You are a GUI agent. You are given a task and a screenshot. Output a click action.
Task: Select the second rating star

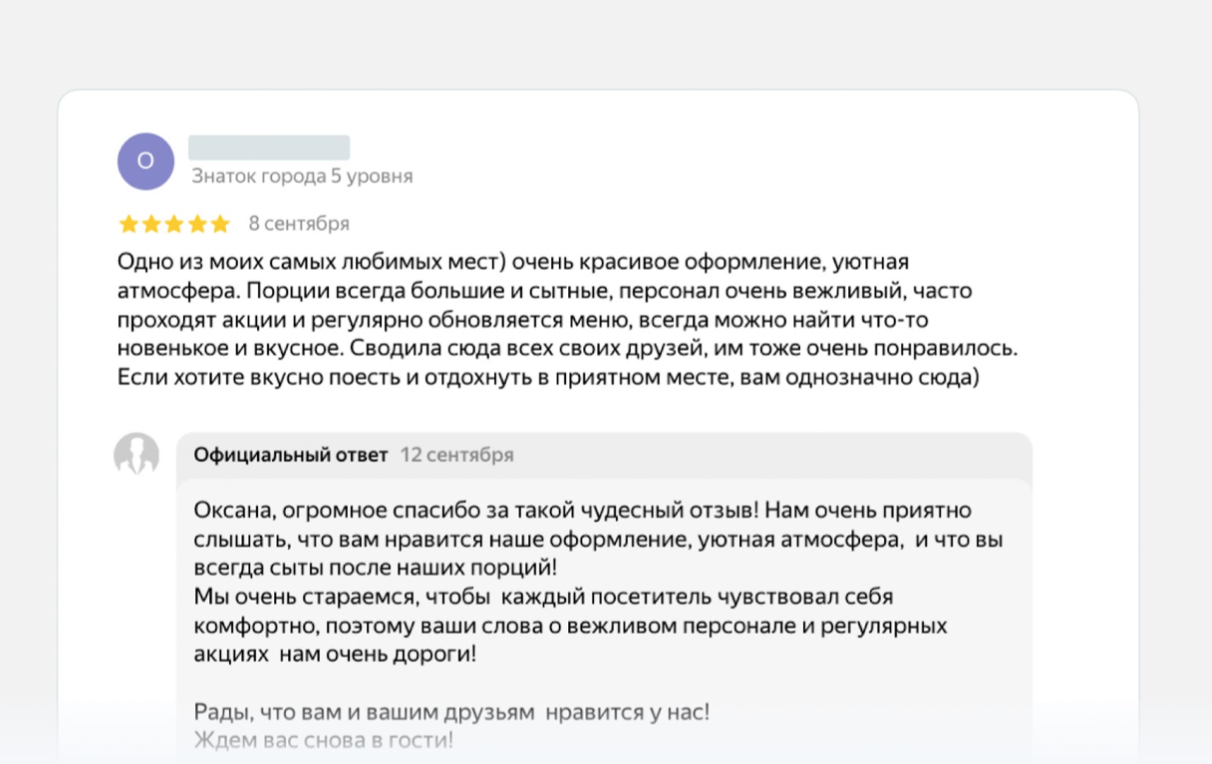(151, 224)
